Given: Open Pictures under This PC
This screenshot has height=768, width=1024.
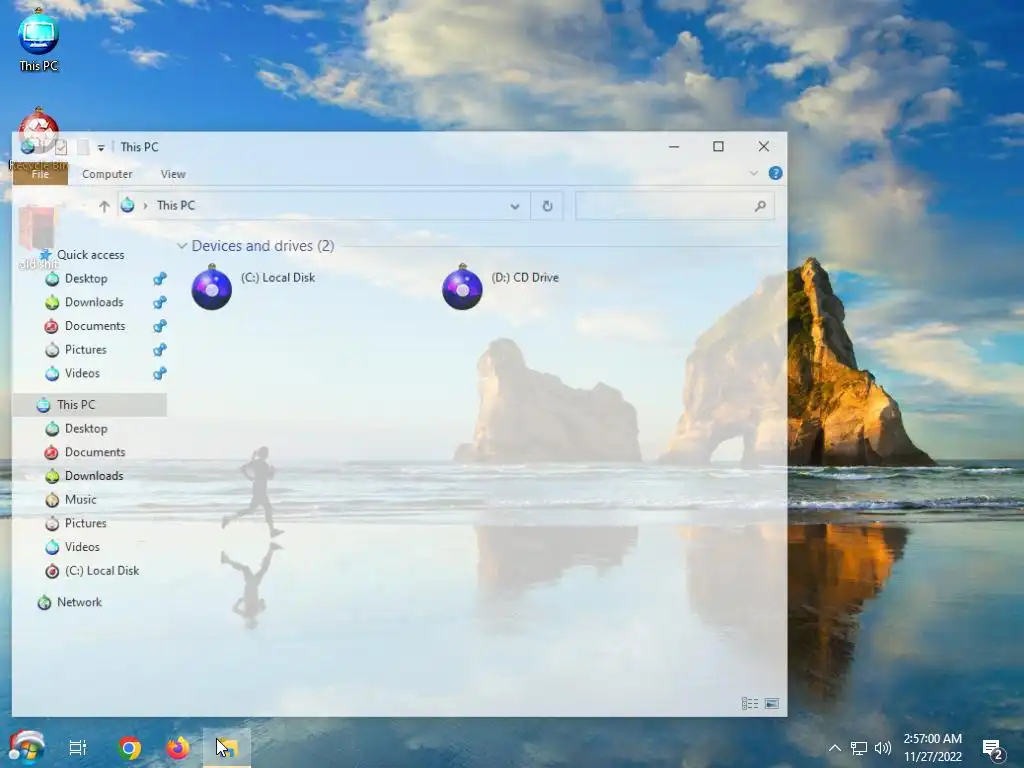Looking at the screenshot, I should pos(86,523).
